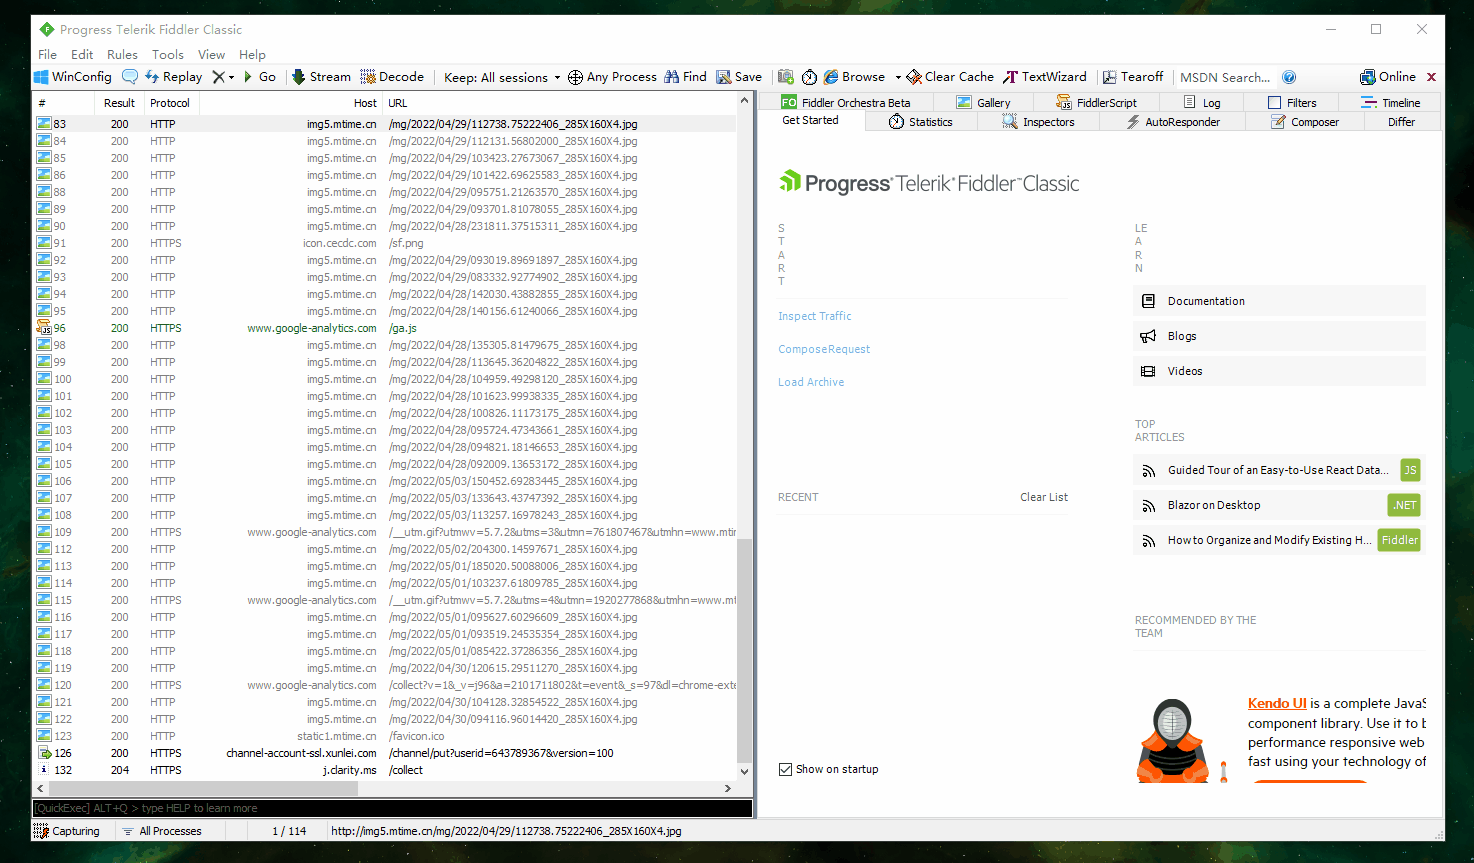Open the View menu
Screen dimensions: 1474x863
pyautogui.click(x=211, y=54)
